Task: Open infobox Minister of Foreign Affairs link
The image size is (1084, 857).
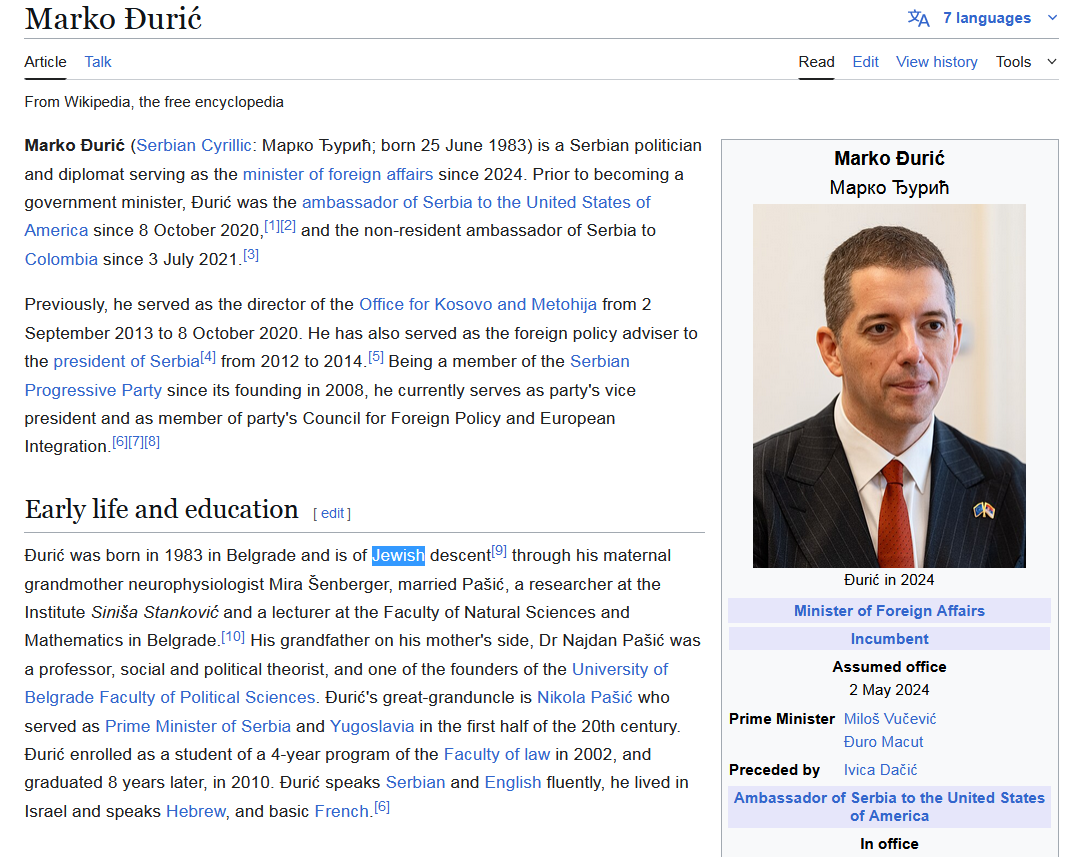Action: pos(889,610)
